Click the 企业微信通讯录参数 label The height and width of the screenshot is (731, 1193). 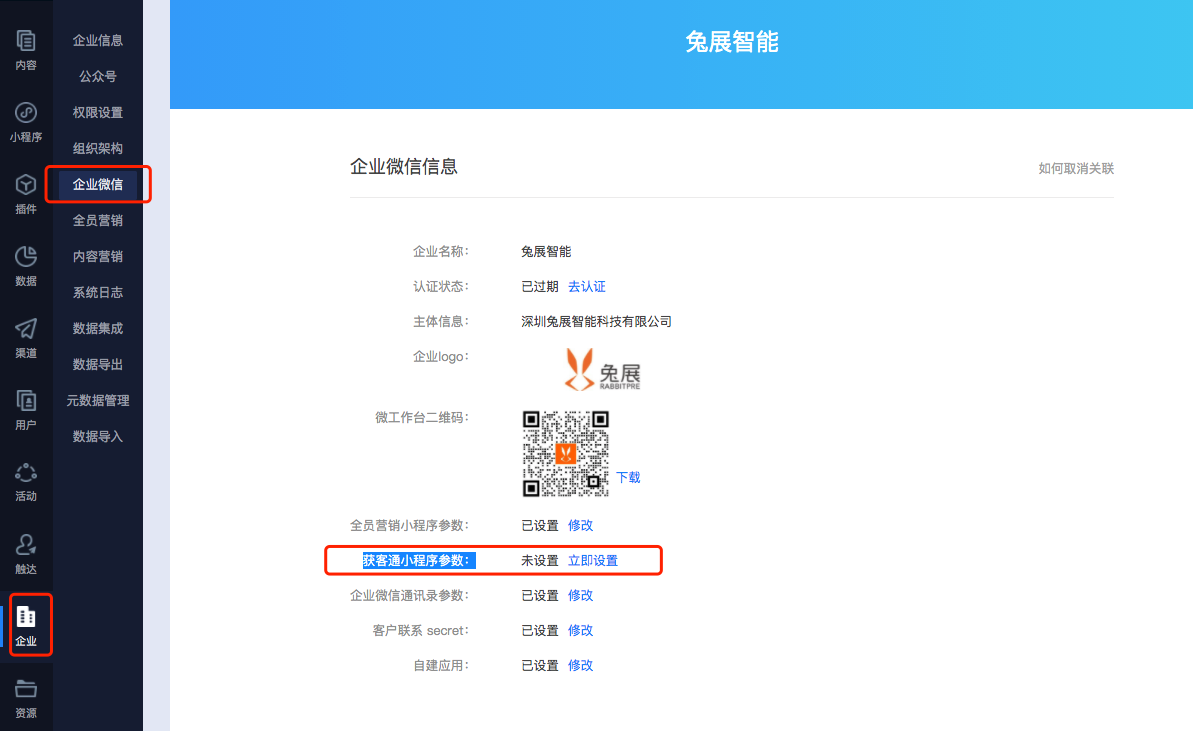coord(409,596)
